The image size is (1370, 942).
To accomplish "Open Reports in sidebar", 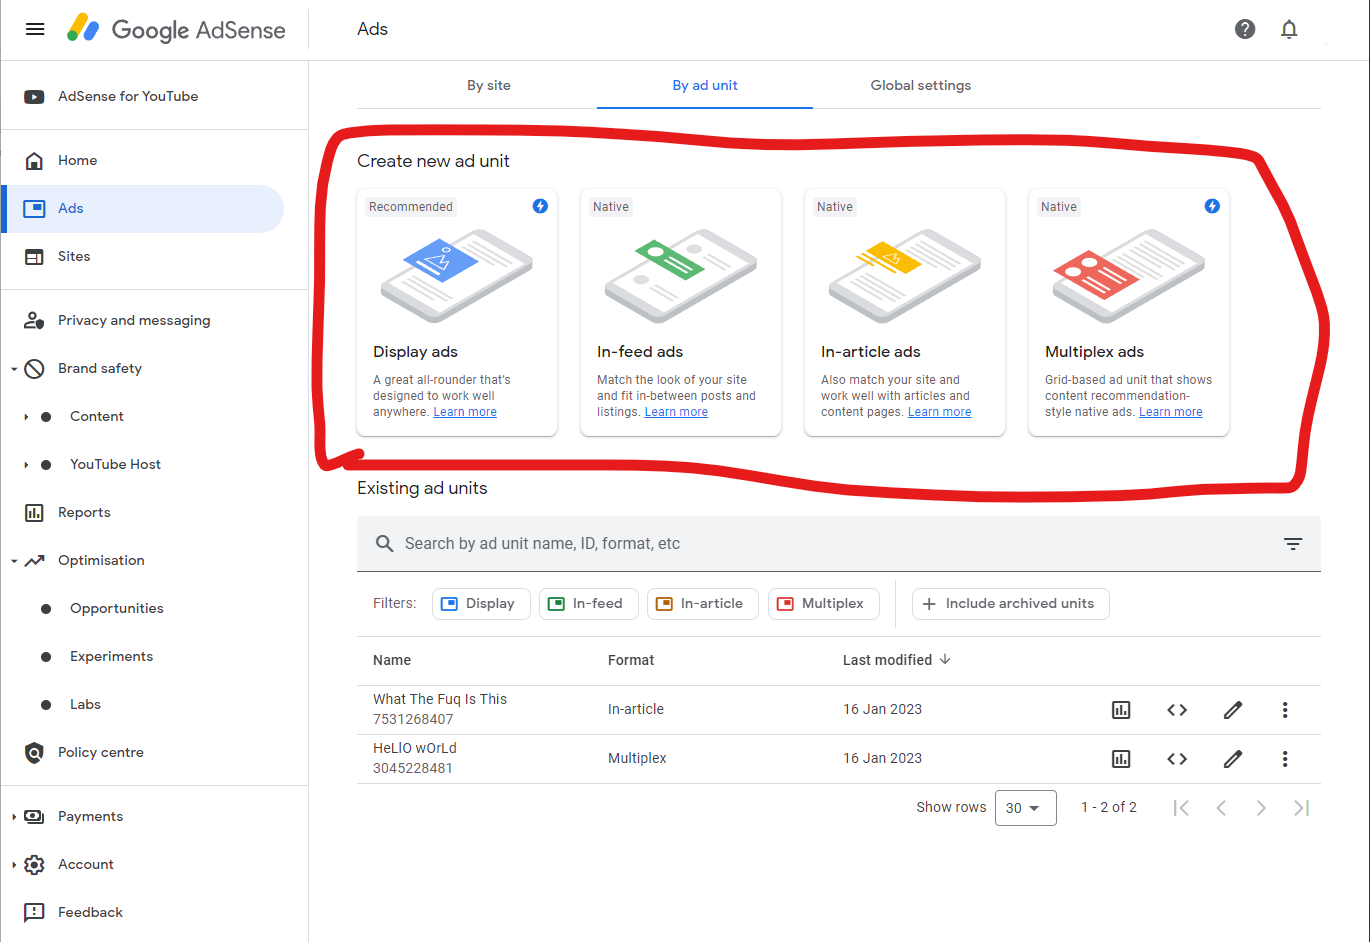I will pos(84,512).
